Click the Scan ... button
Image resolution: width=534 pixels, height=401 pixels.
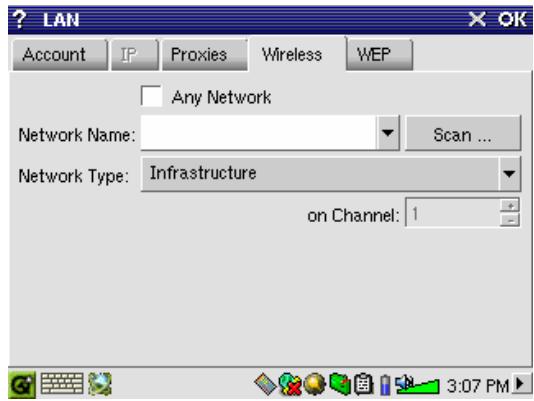(463, 133)
